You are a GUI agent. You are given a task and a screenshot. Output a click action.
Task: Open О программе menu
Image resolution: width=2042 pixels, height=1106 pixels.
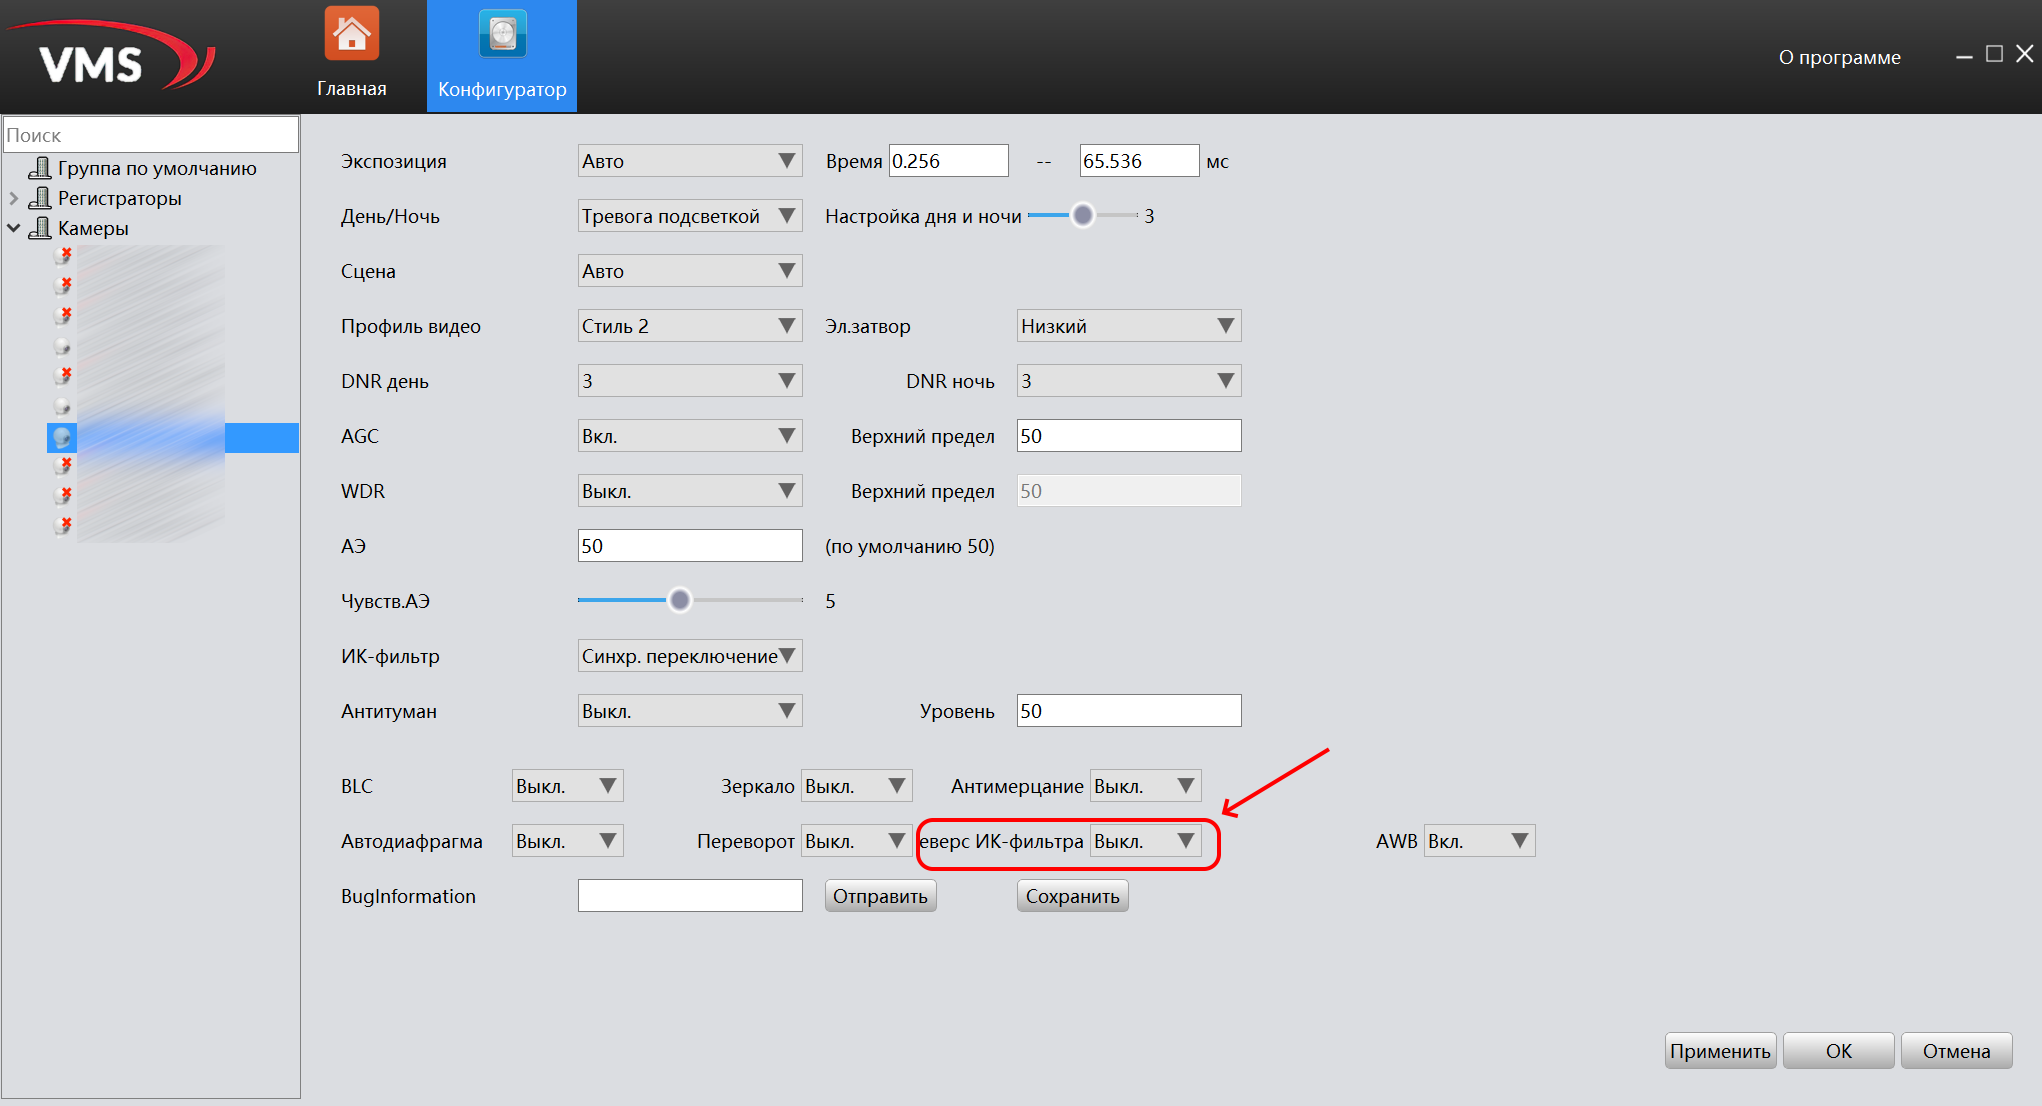1839,57
